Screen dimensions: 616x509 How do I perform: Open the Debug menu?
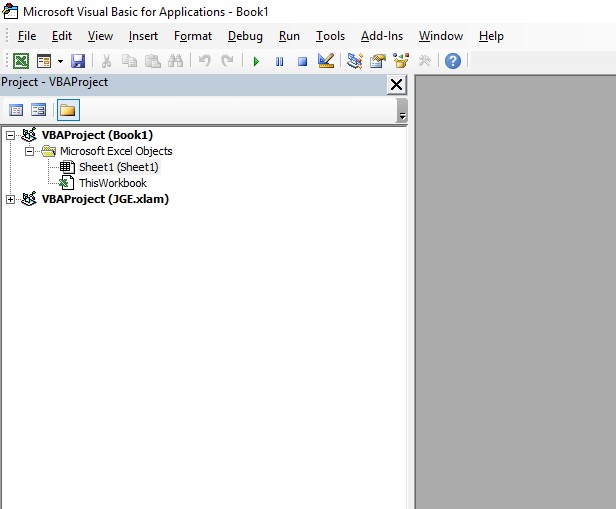[x=245, y=36]
